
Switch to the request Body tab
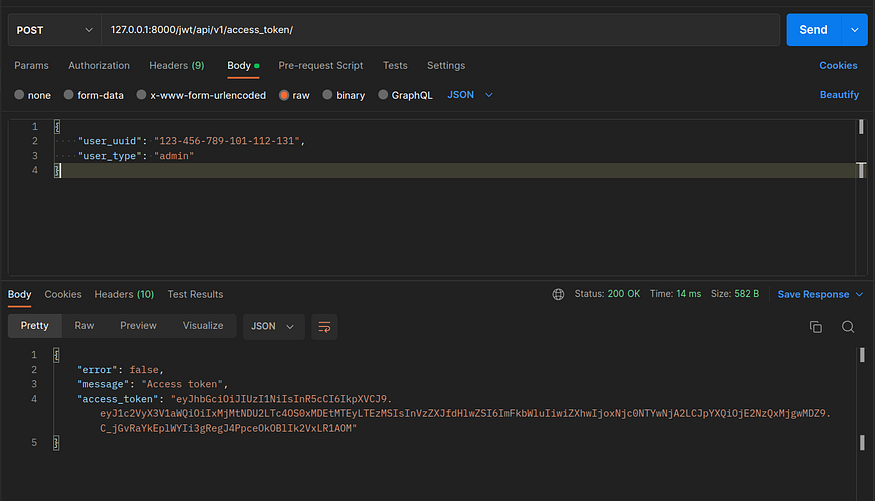[x=243, y=66]
